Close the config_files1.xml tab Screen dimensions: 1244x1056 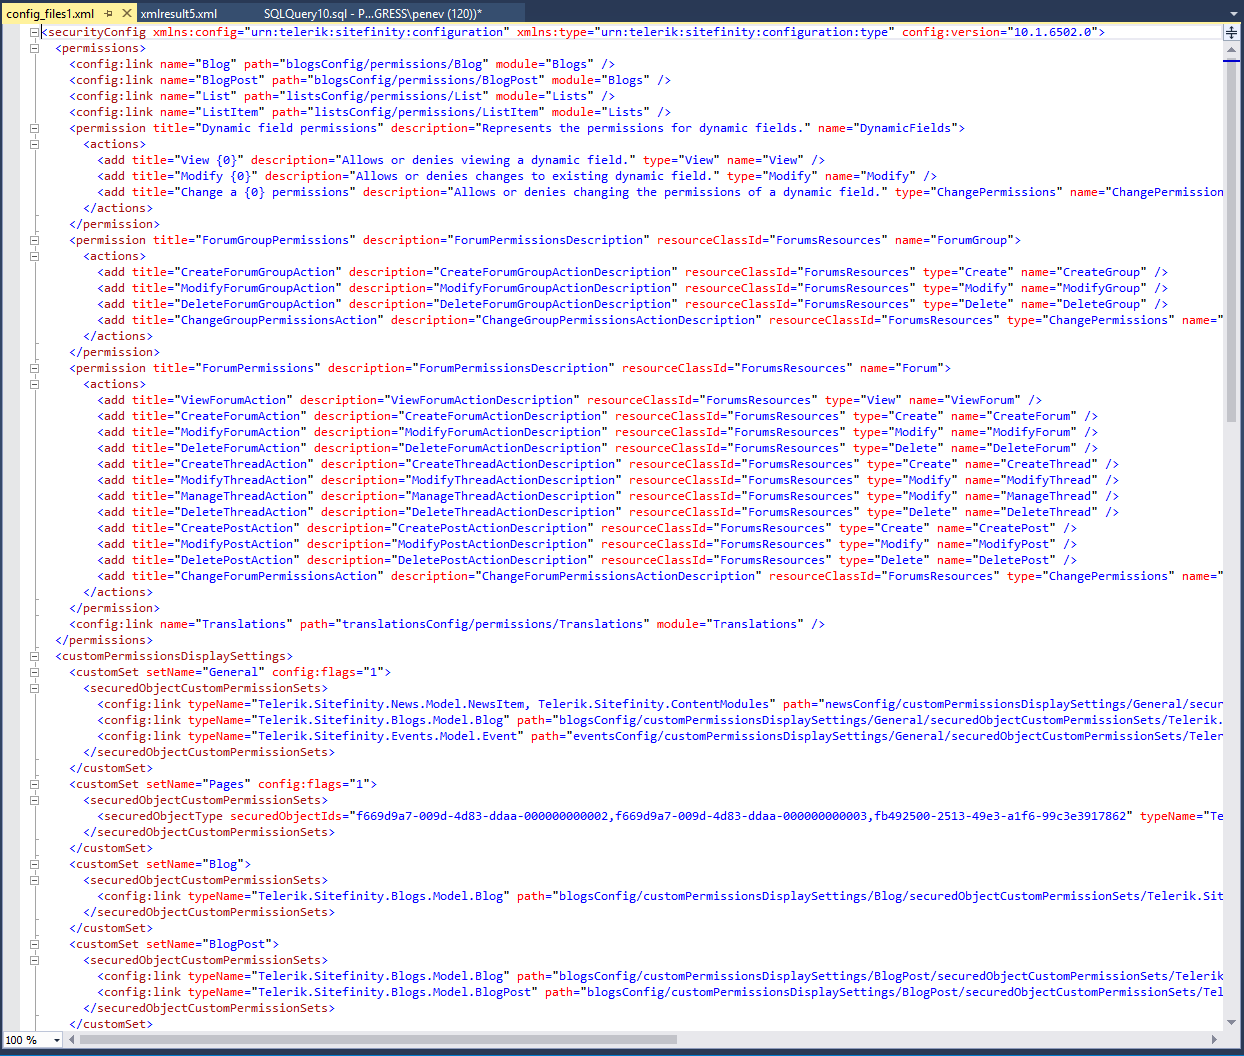(x=127, y=14)
